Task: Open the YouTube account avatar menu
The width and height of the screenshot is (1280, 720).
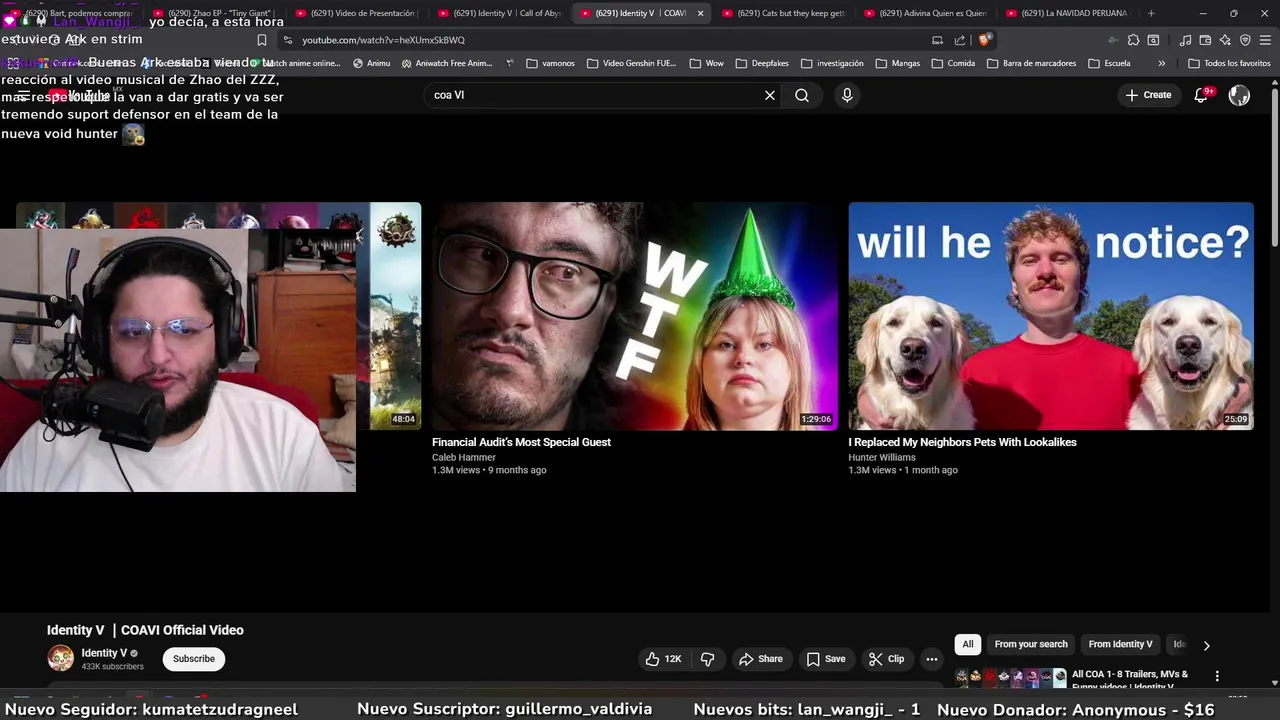Action: click(1239, 95)
